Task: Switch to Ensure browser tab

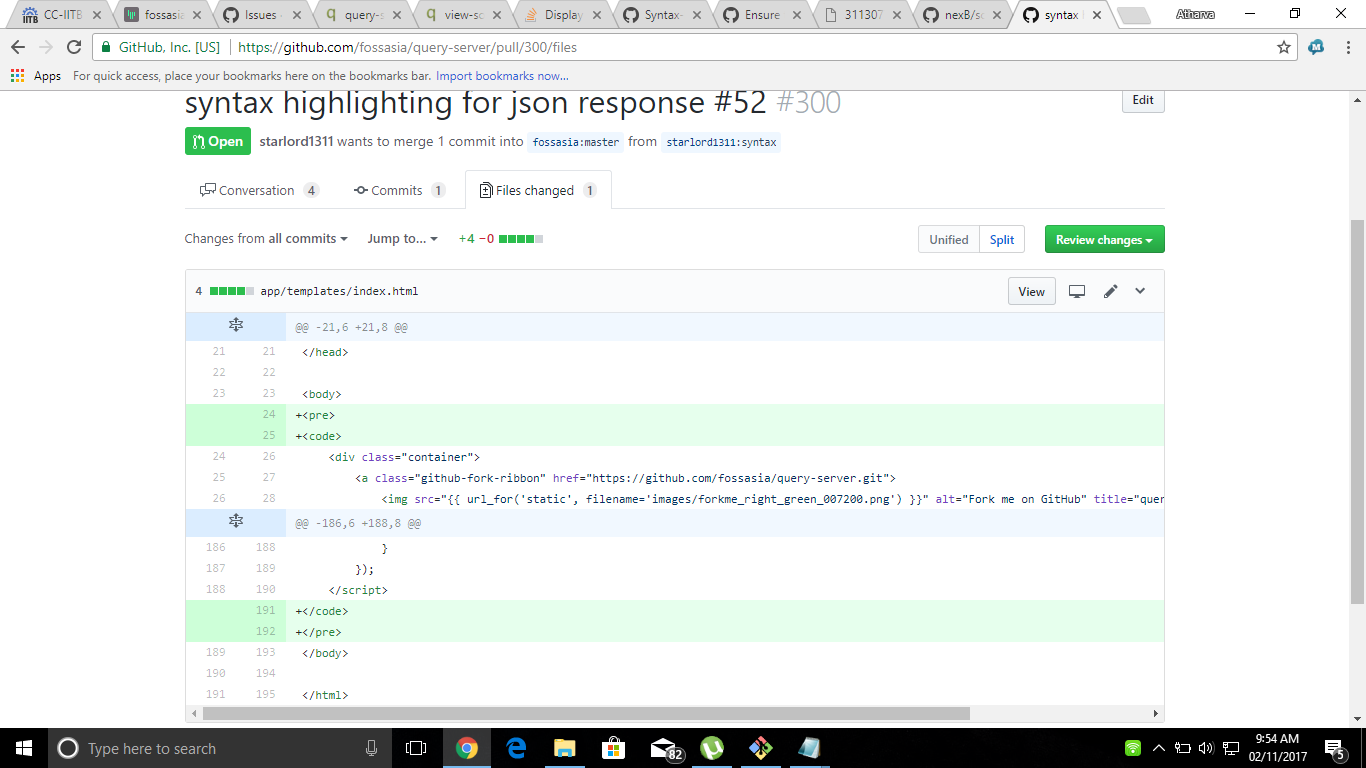Action: pos(761,15)
